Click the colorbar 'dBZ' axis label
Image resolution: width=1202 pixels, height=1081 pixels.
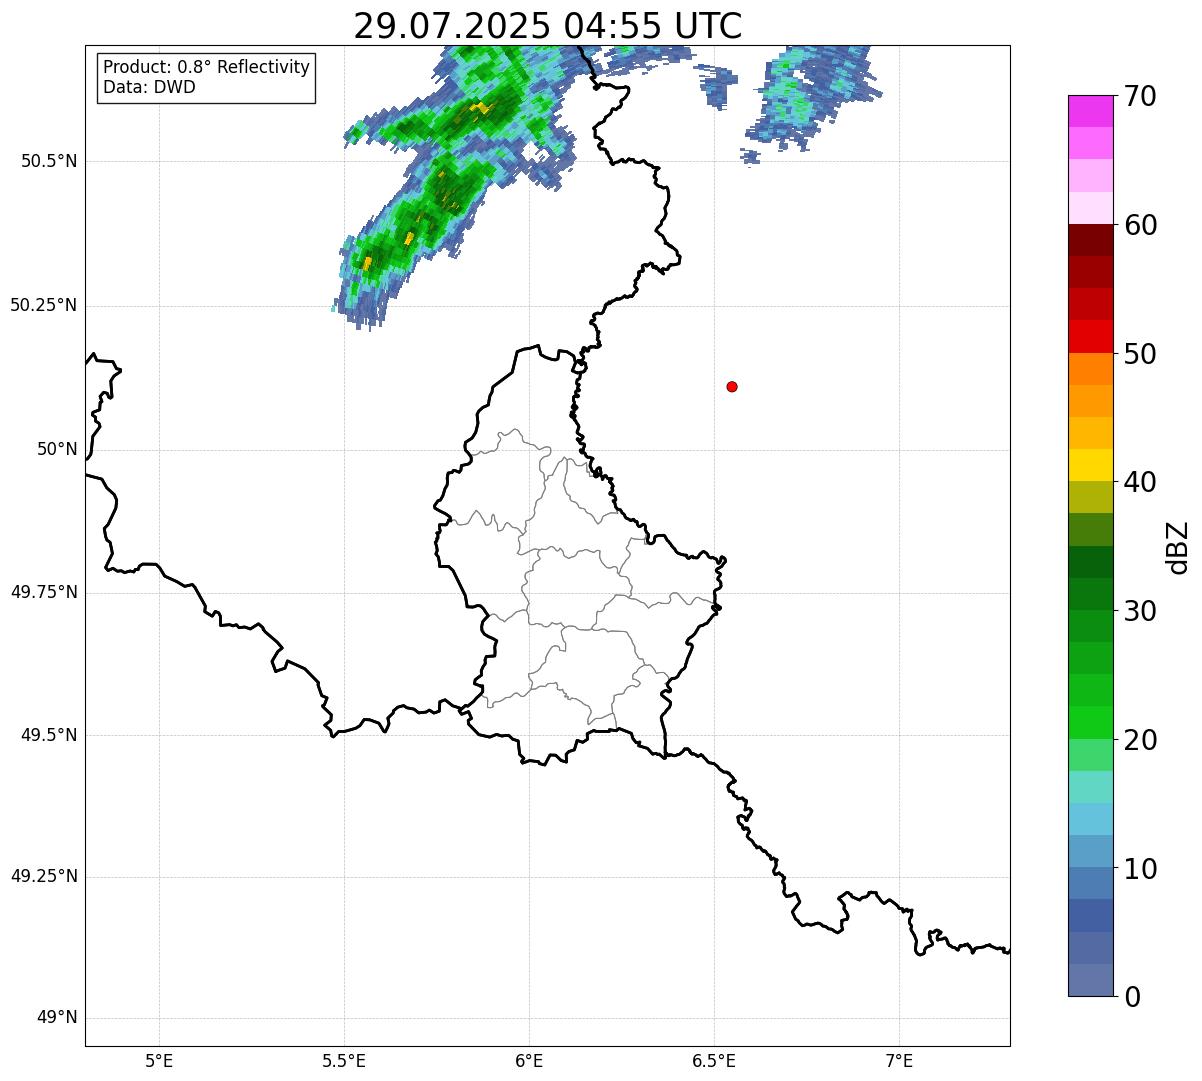tap(1178, 547)
